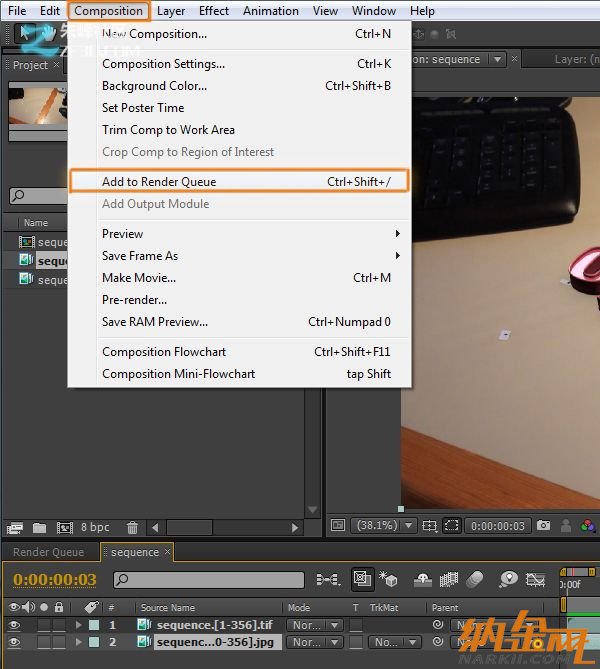Open blending Mode dropdown for layer 2
Image resolution: width=600 pixels, height=669 pixels.
pos(314,642)
